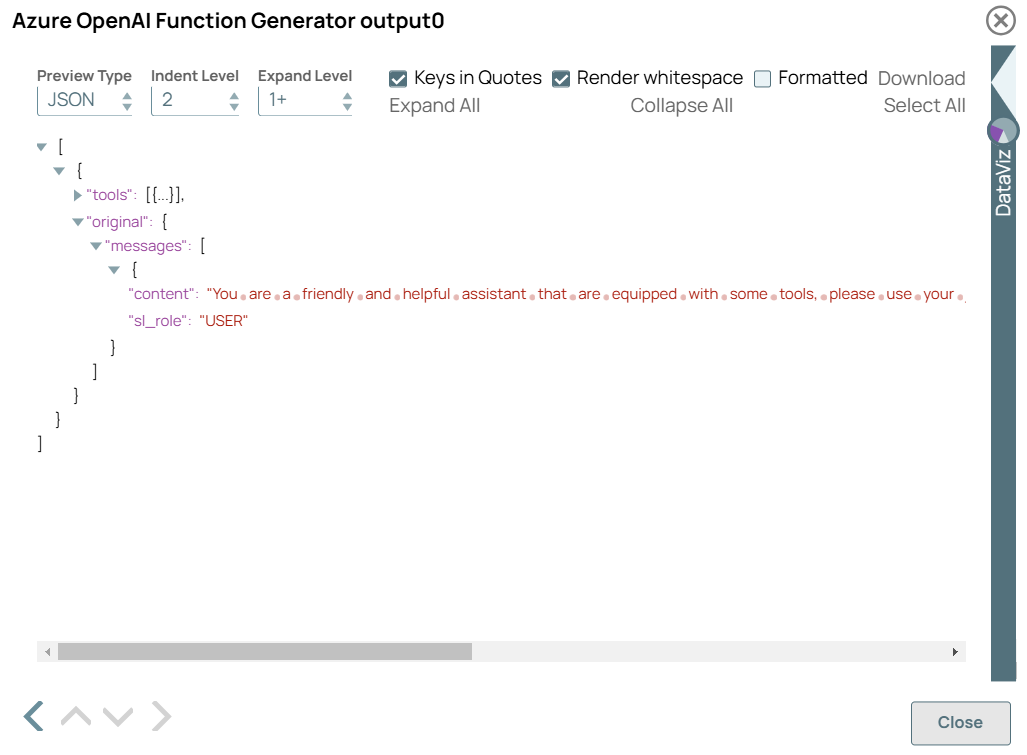Click the upward record navigation arrow

point(74,716)
